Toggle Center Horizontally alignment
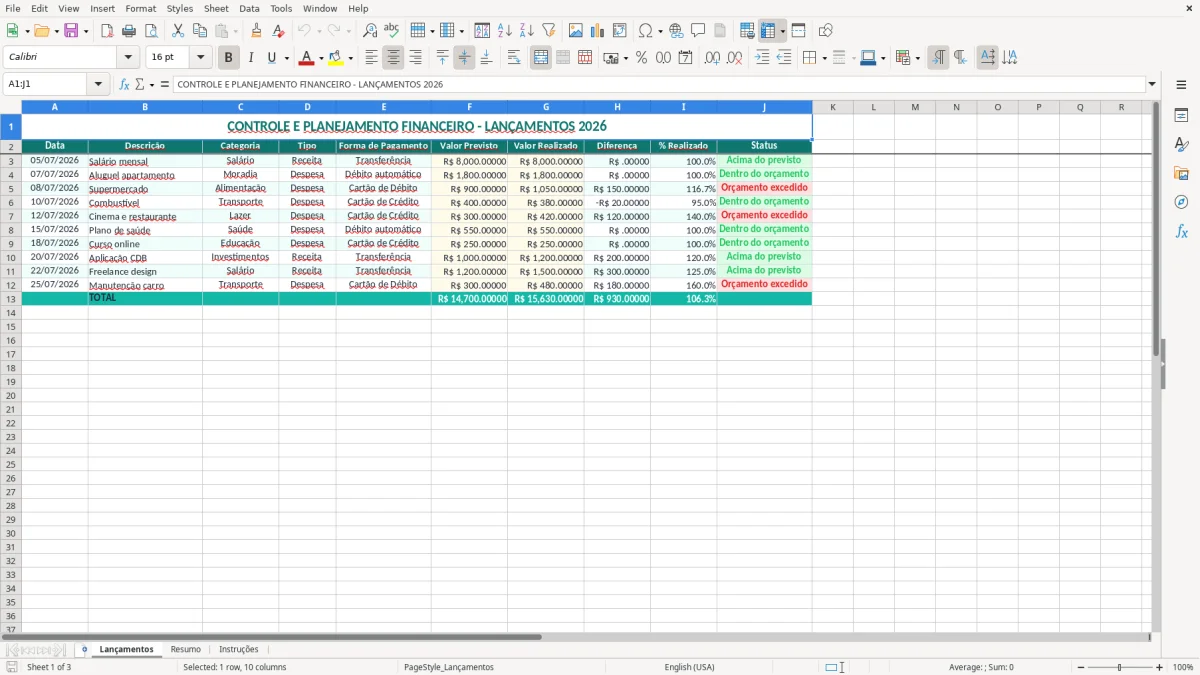Image resolution: width=1200 pixels, height=675 pixels. (393, 58)
